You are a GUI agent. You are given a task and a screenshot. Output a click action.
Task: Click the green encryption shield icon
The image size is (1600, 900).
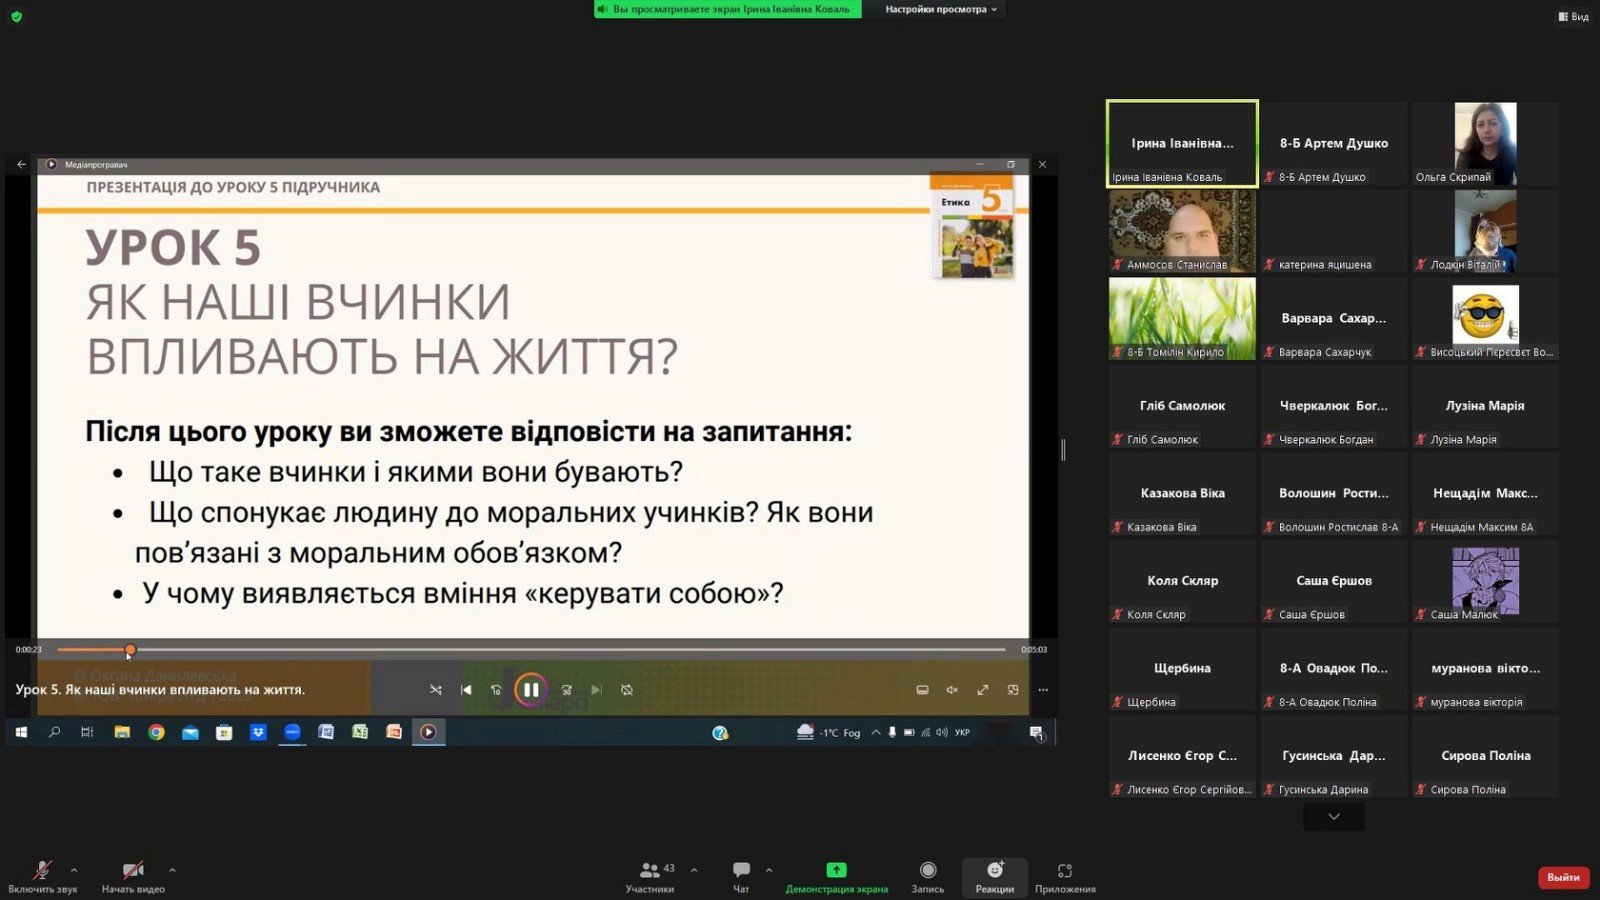coord(16,16)
